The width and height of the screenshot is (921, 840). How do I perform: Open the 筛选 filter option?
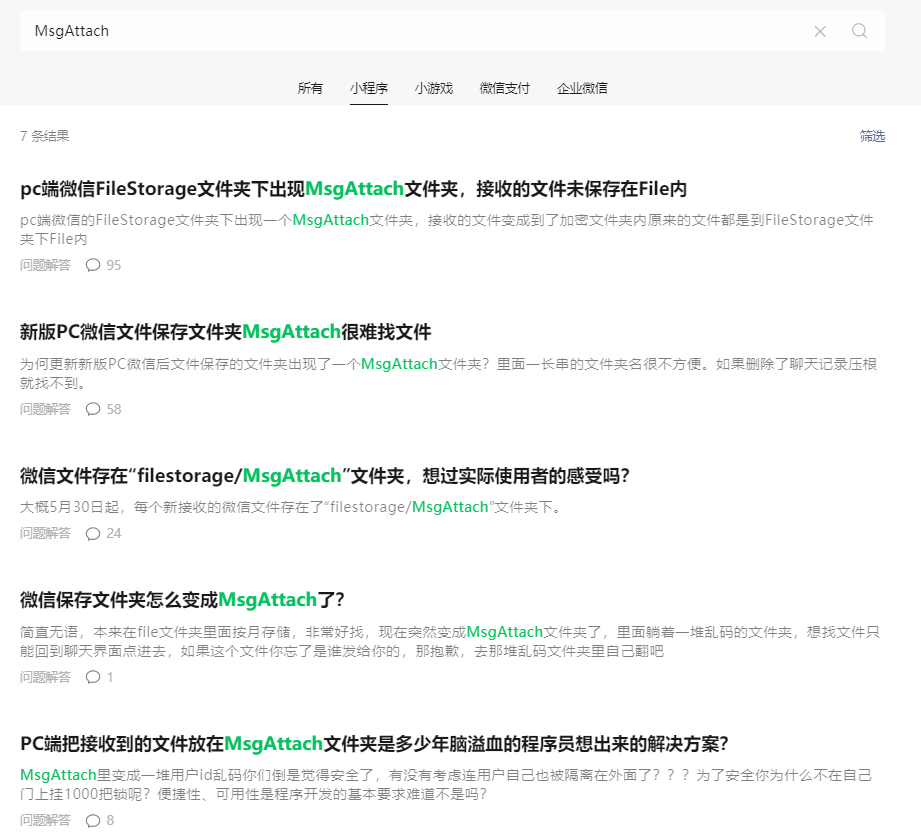coord(872,136)
